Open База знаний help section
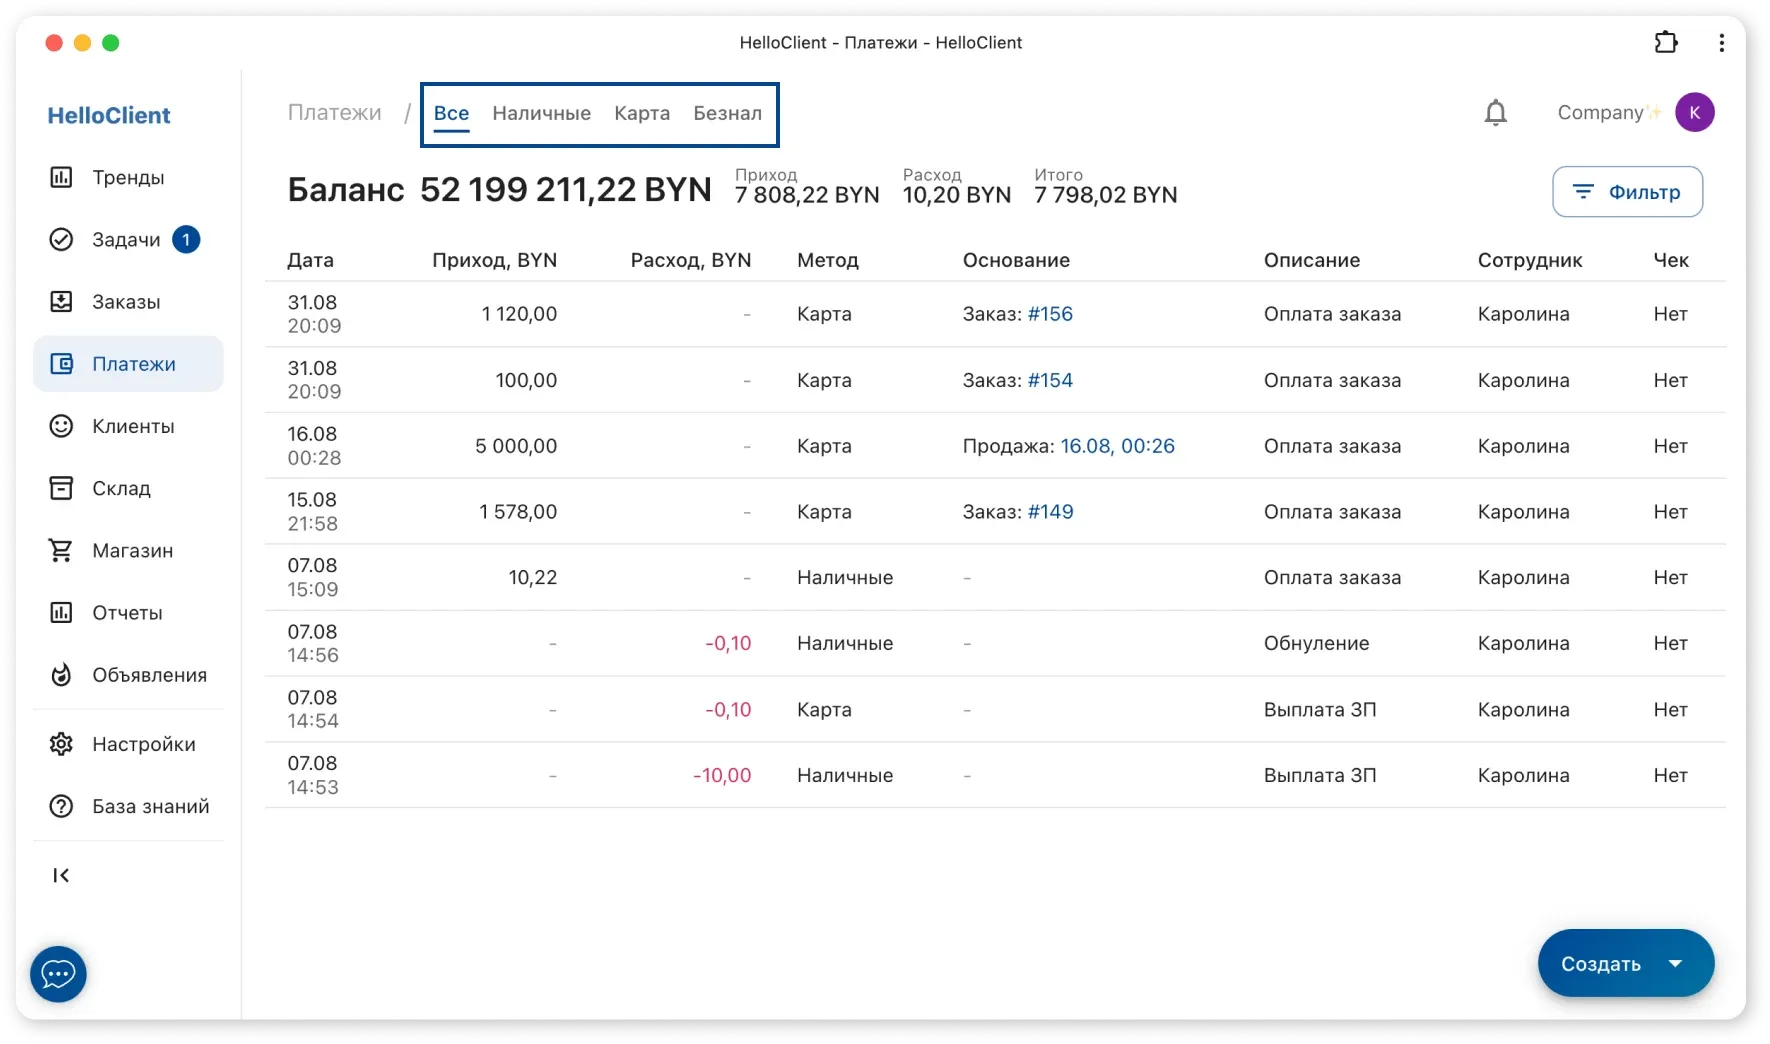 coord(150,806)
